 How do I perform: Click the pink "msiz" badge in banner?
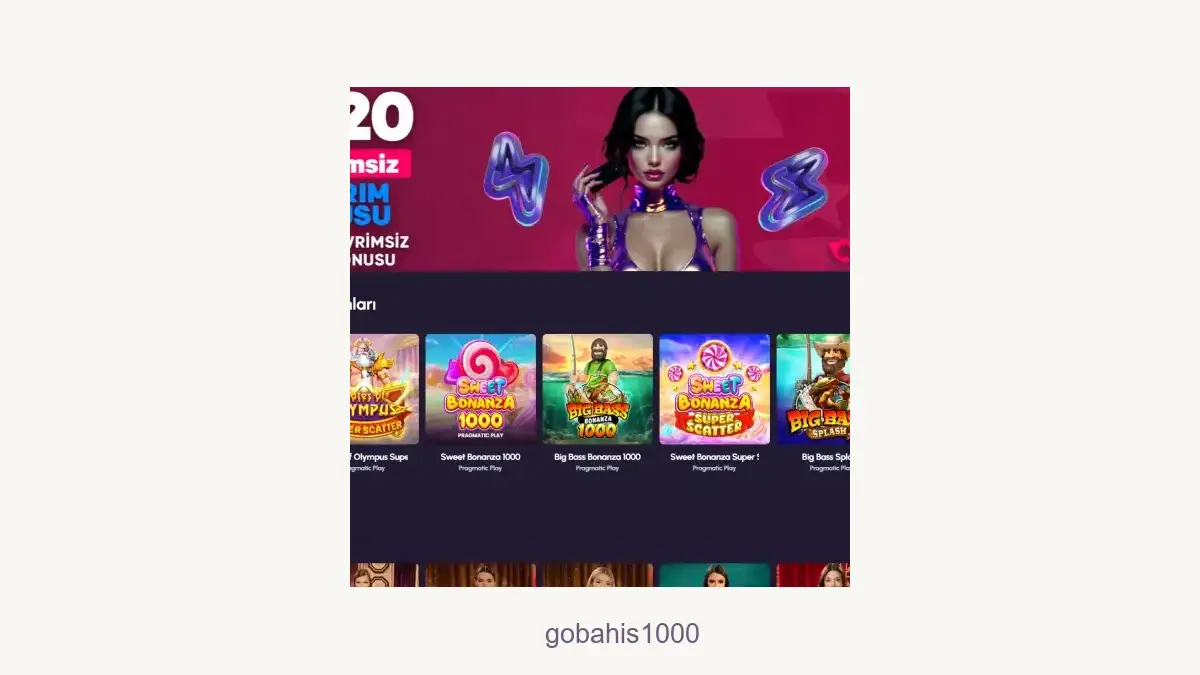coord(380,164)
